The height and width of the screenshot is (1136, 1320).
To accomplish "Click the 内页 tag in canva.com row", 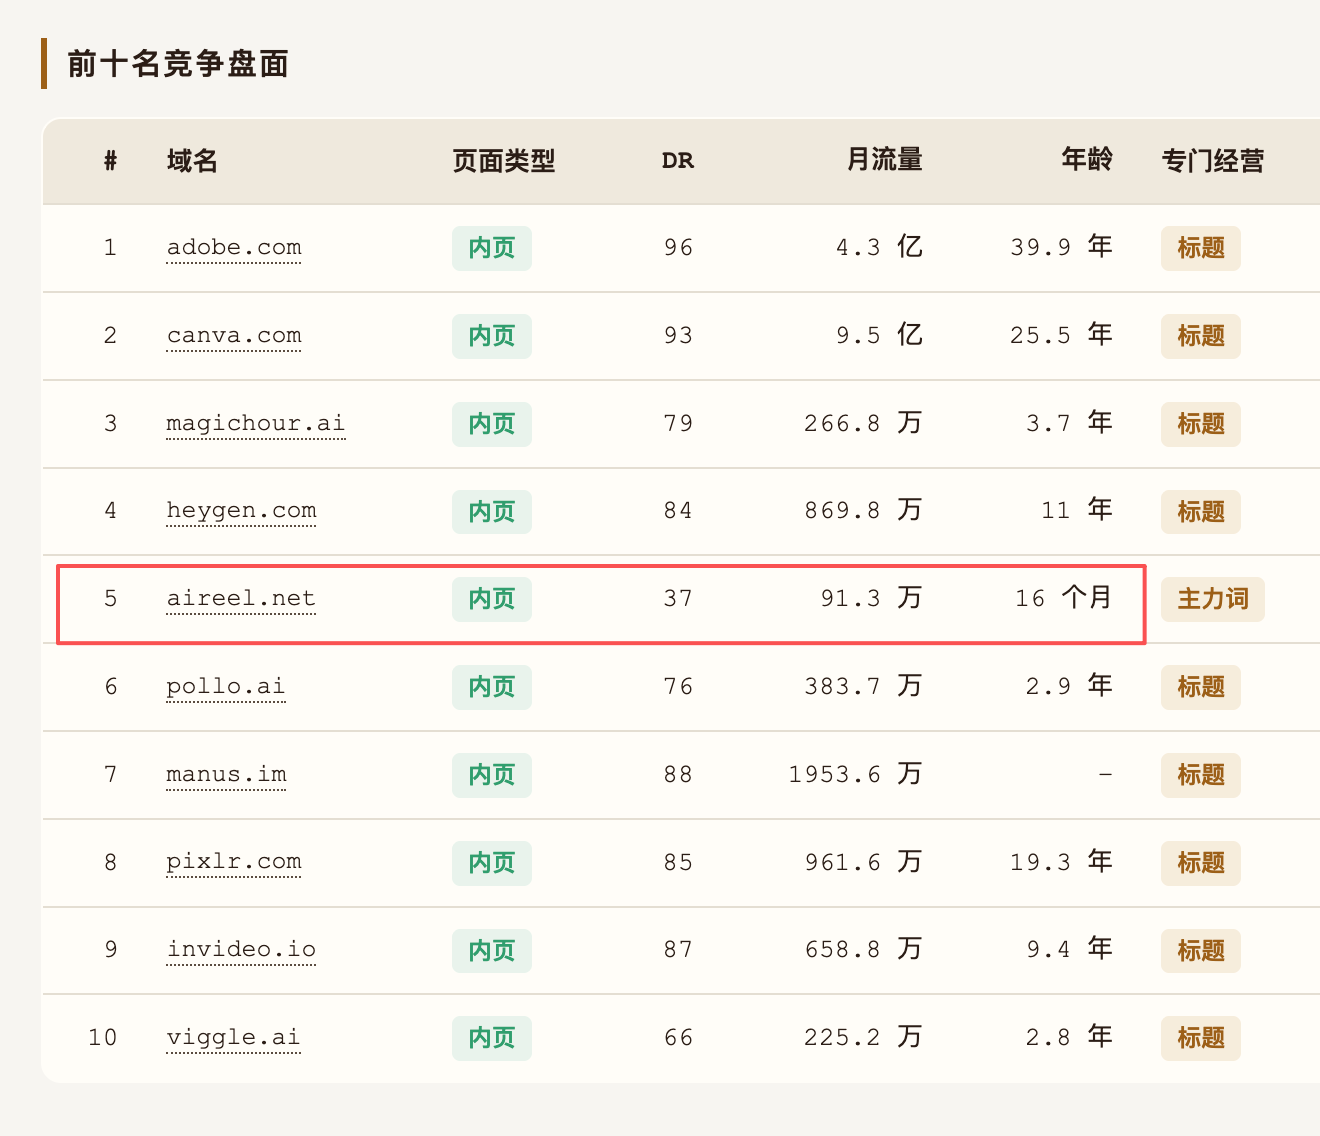I will [492, 336].
